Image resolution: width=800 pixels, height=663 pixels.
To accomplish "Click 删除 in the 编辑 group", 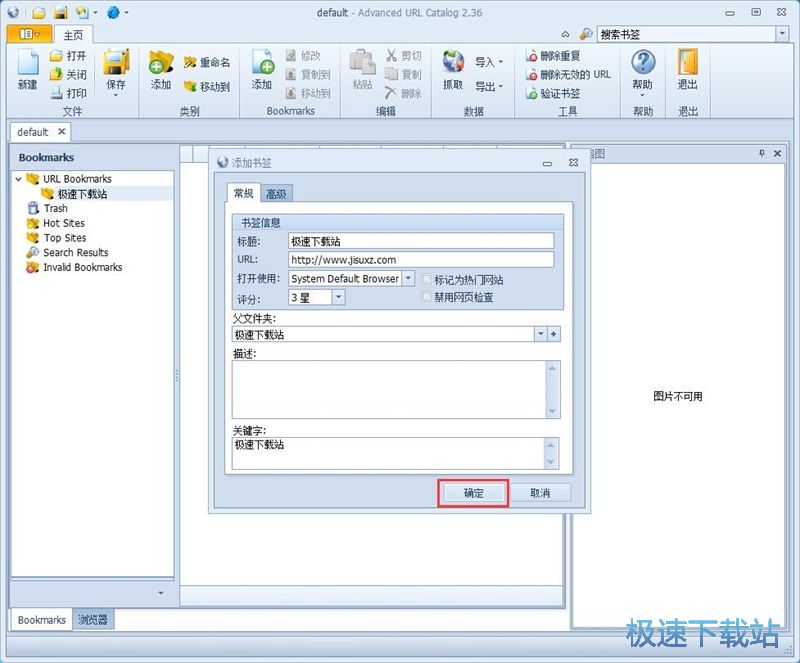I will pos(403,93).
